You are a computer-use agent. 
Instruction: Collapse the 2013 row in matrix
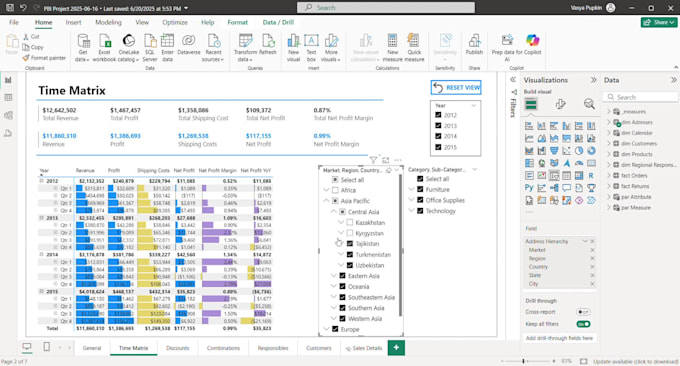point(42,218)
